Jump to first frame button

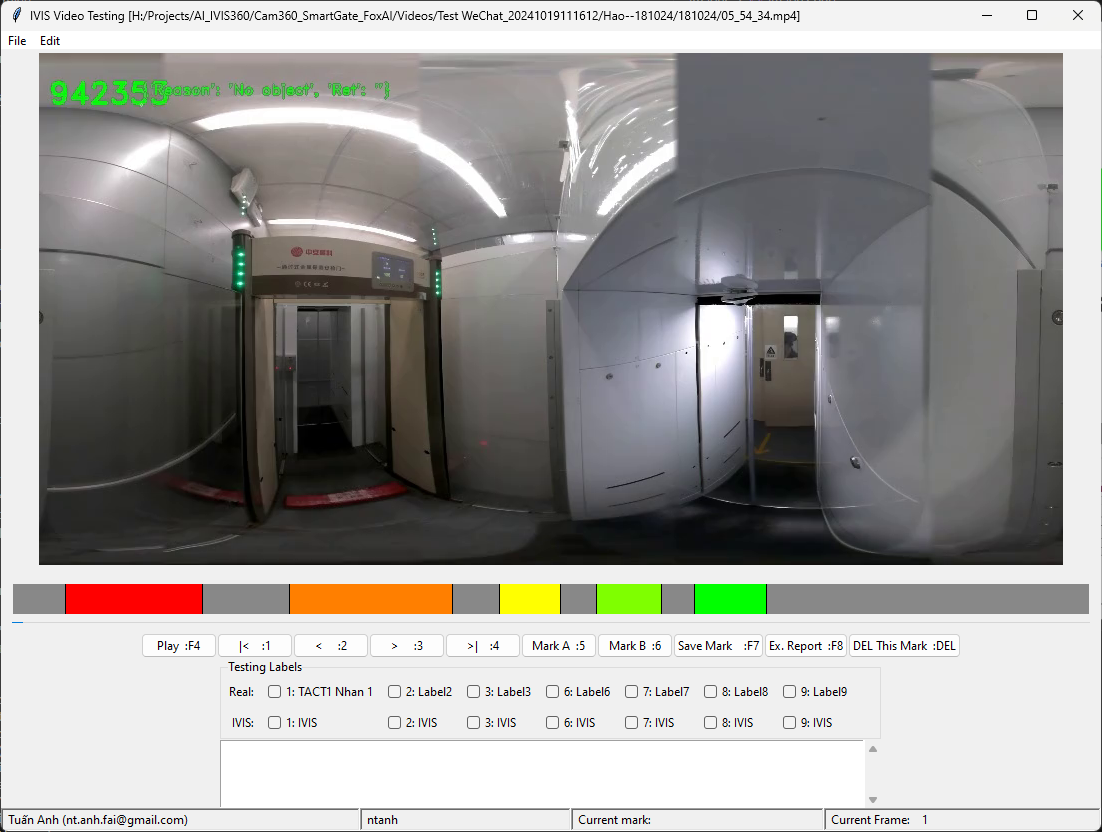(x=254, y=646)
